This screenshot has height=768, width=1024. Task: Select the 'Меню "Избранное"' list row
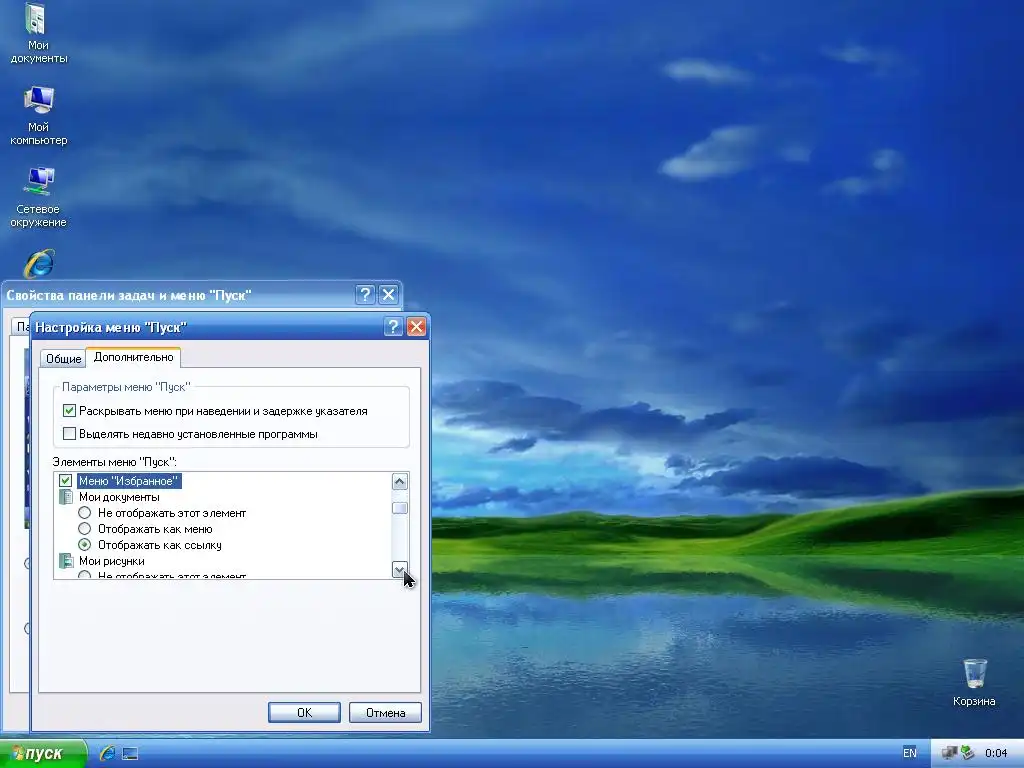tap(129, 481)
